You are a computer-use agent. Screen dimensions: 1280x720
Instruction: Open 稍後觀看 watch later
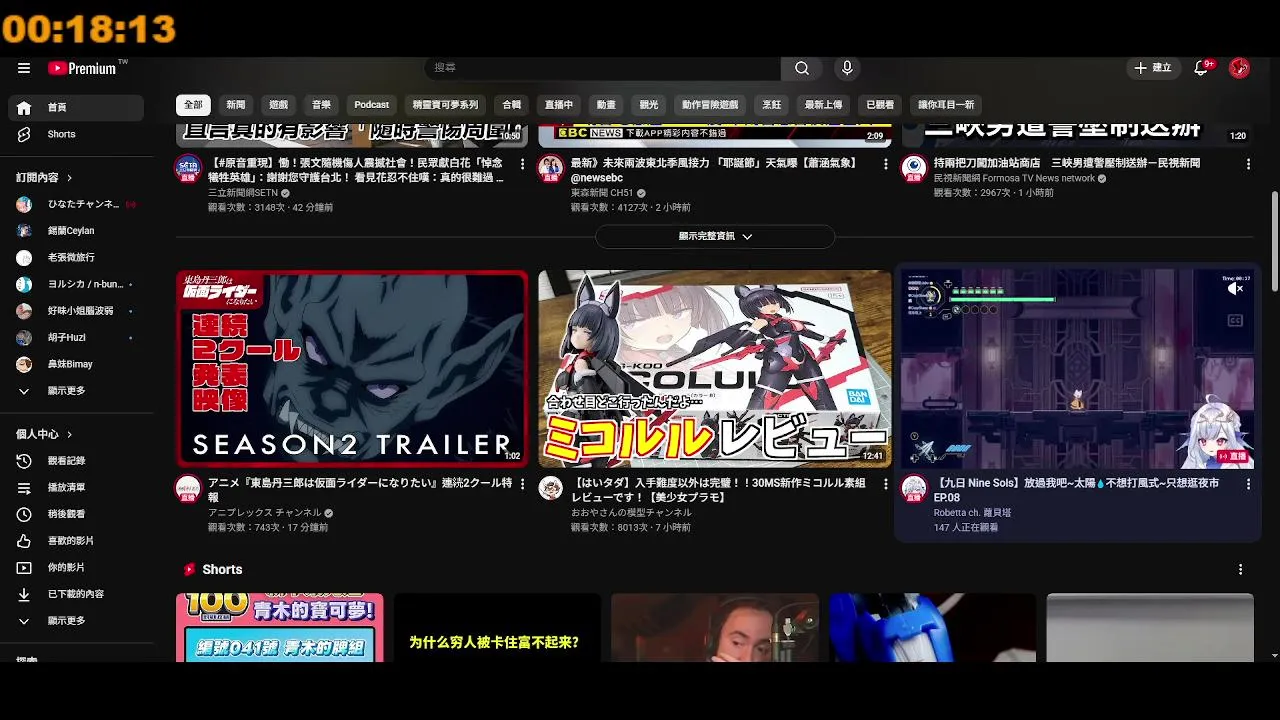pyautogui.click(x=76, y=514)
